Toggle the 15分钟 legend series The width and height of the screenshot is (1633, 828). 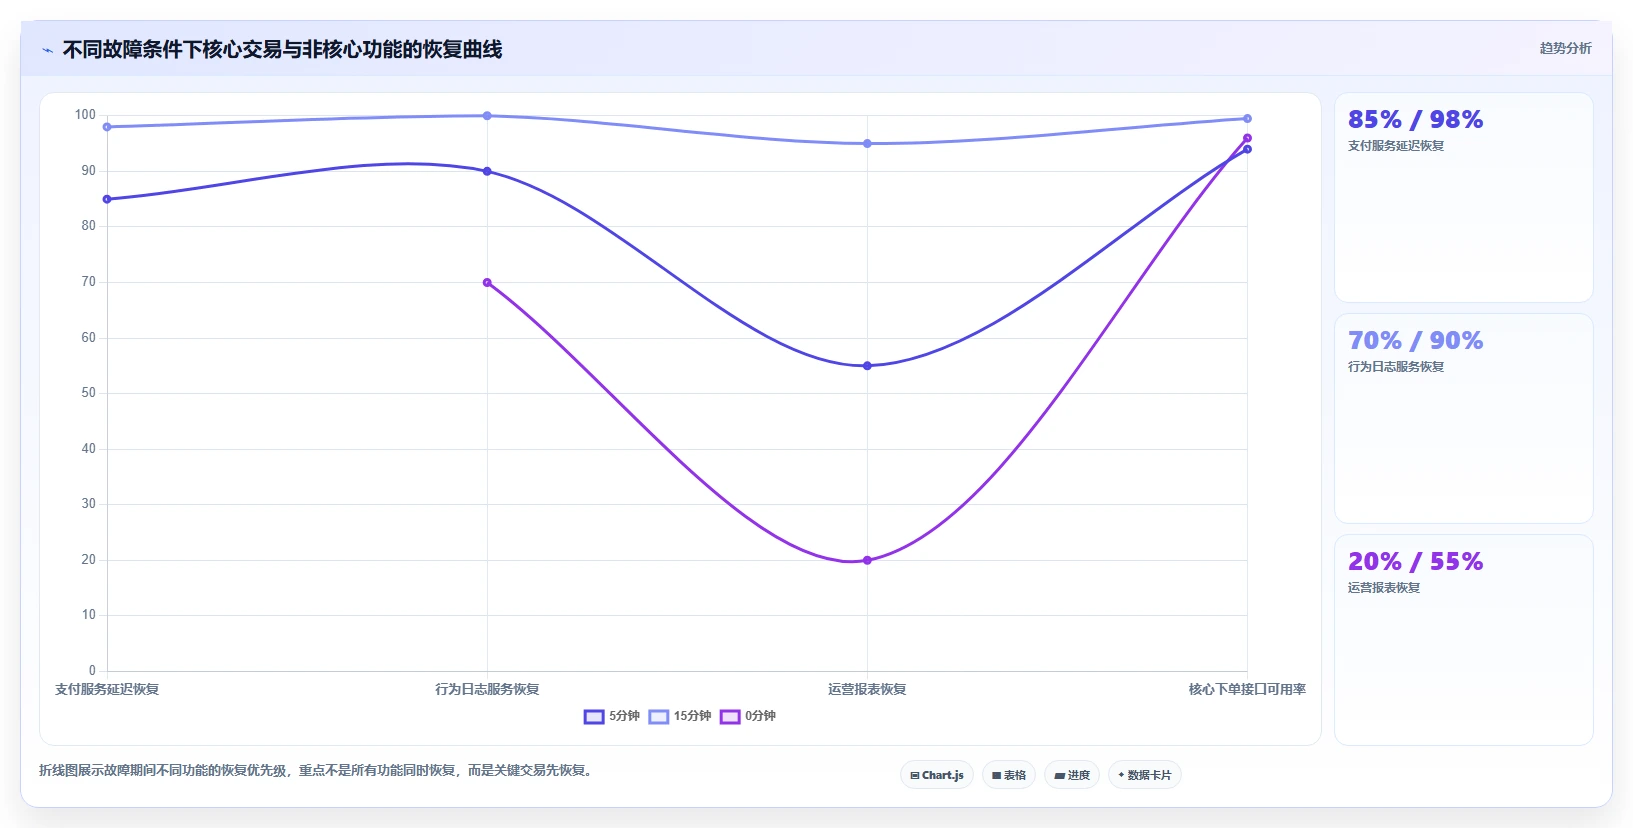click(680, 716)
